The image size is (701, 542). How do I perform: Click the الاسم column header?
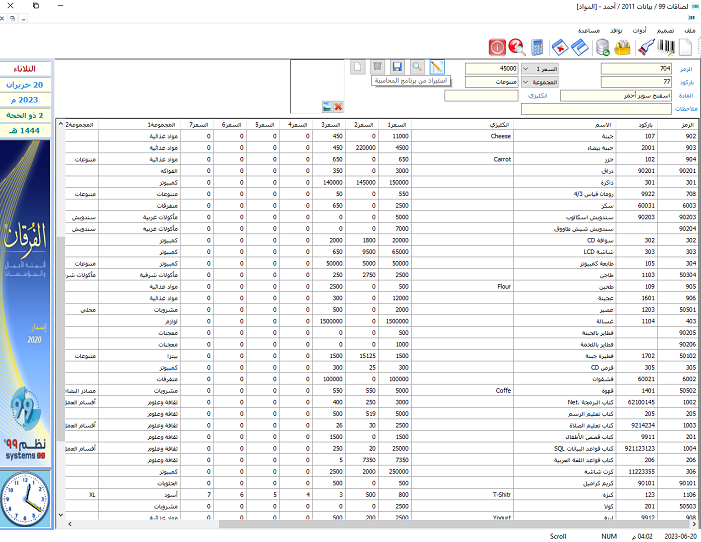(x=603, y=124)
